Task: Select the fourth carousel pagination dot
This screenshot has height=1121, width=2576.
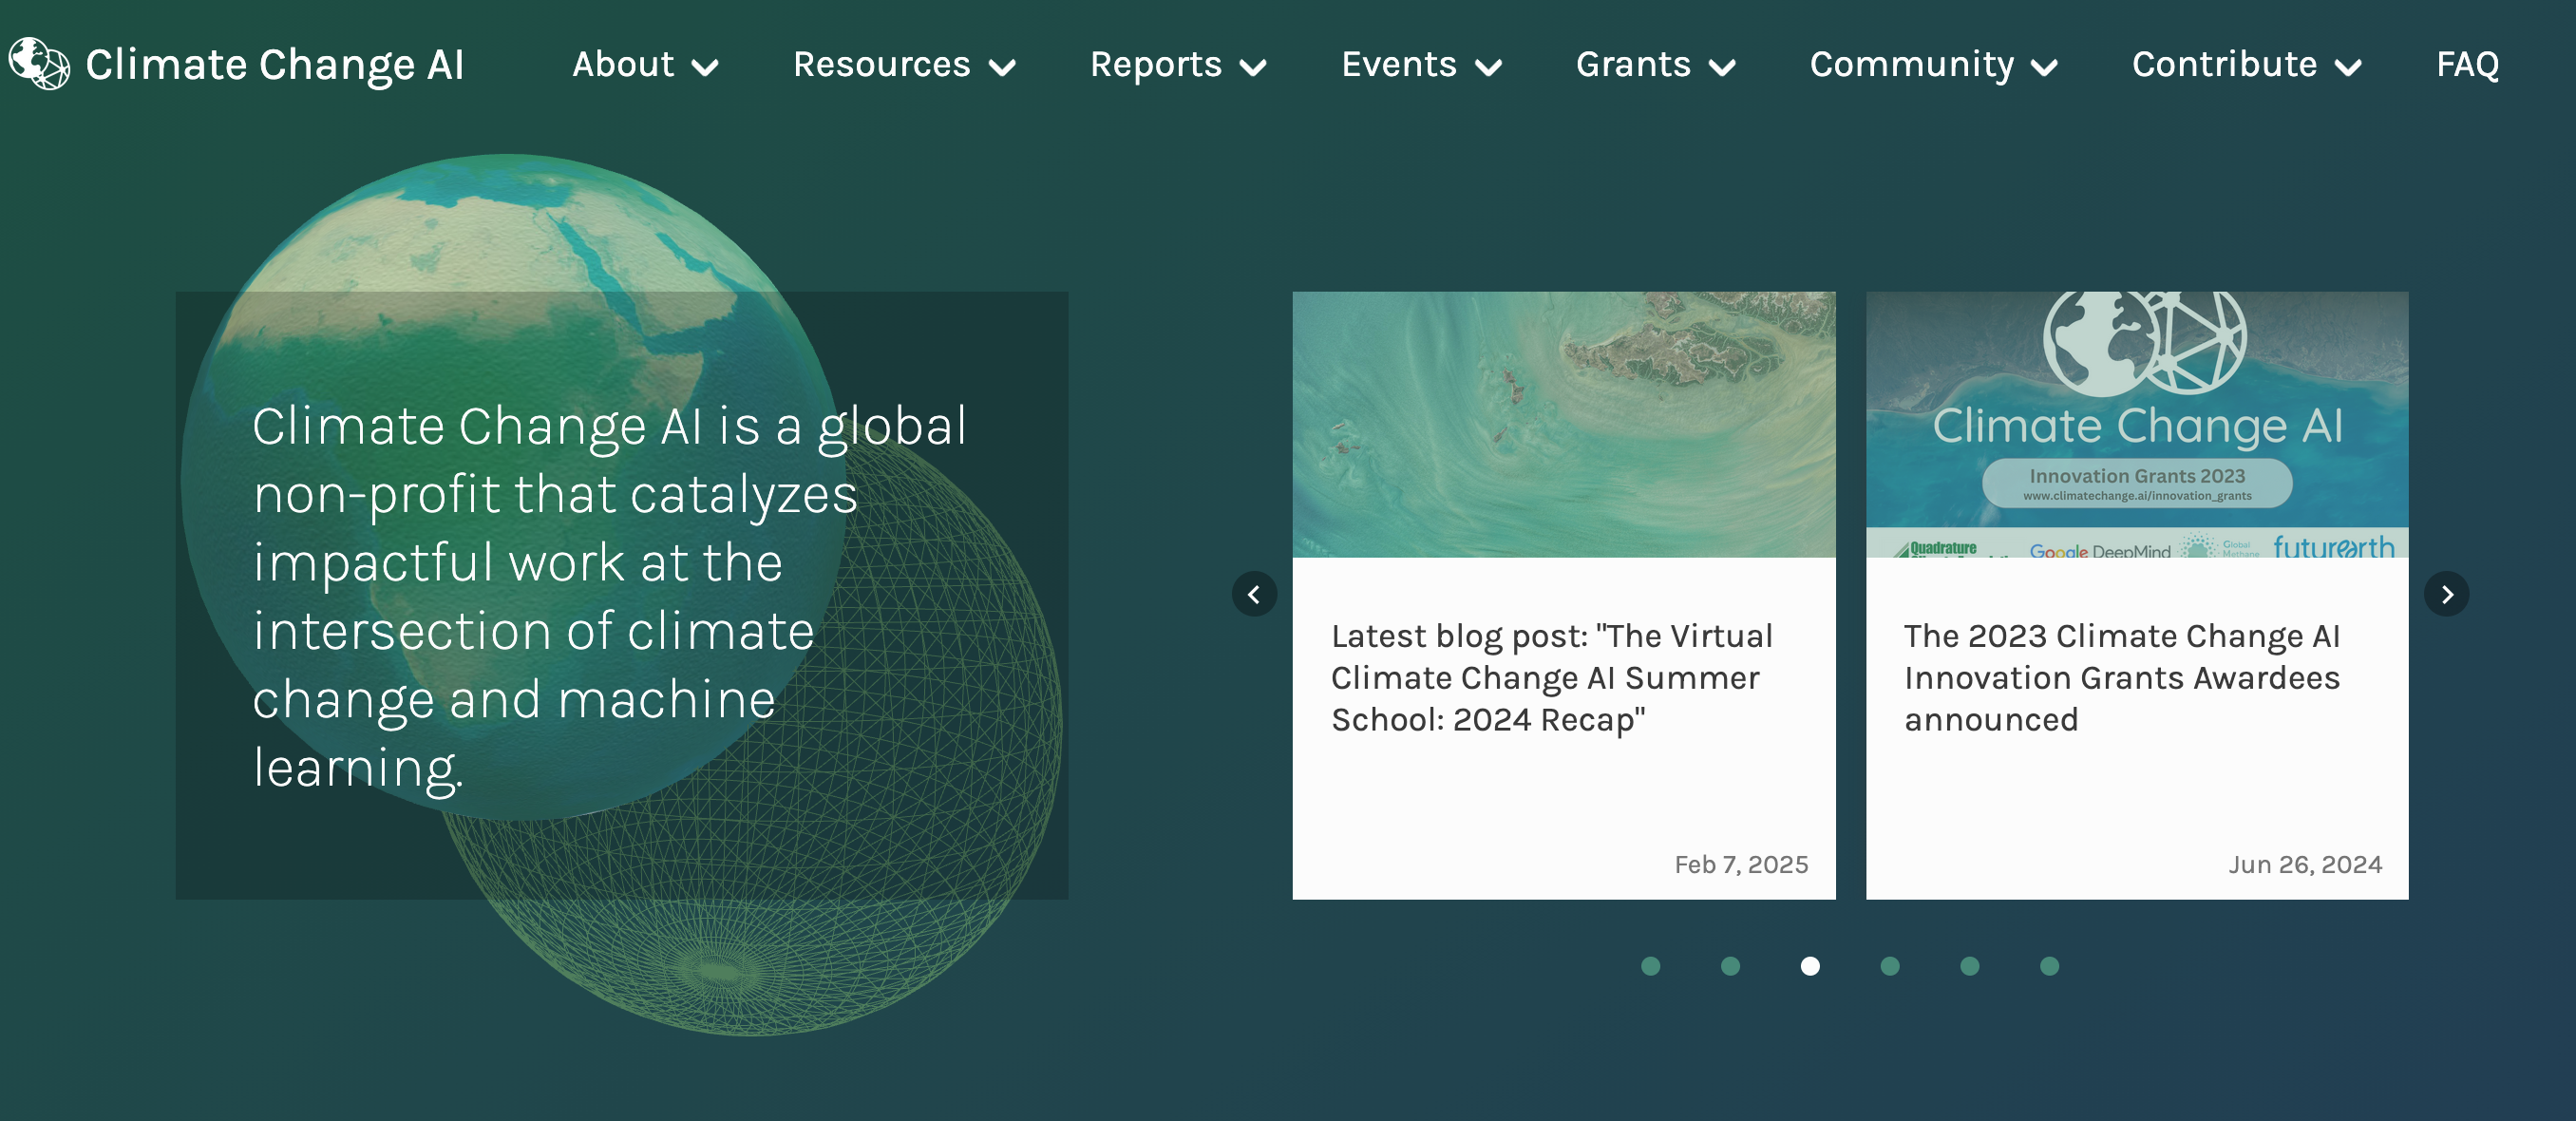Action: [x=1889, y=965]
